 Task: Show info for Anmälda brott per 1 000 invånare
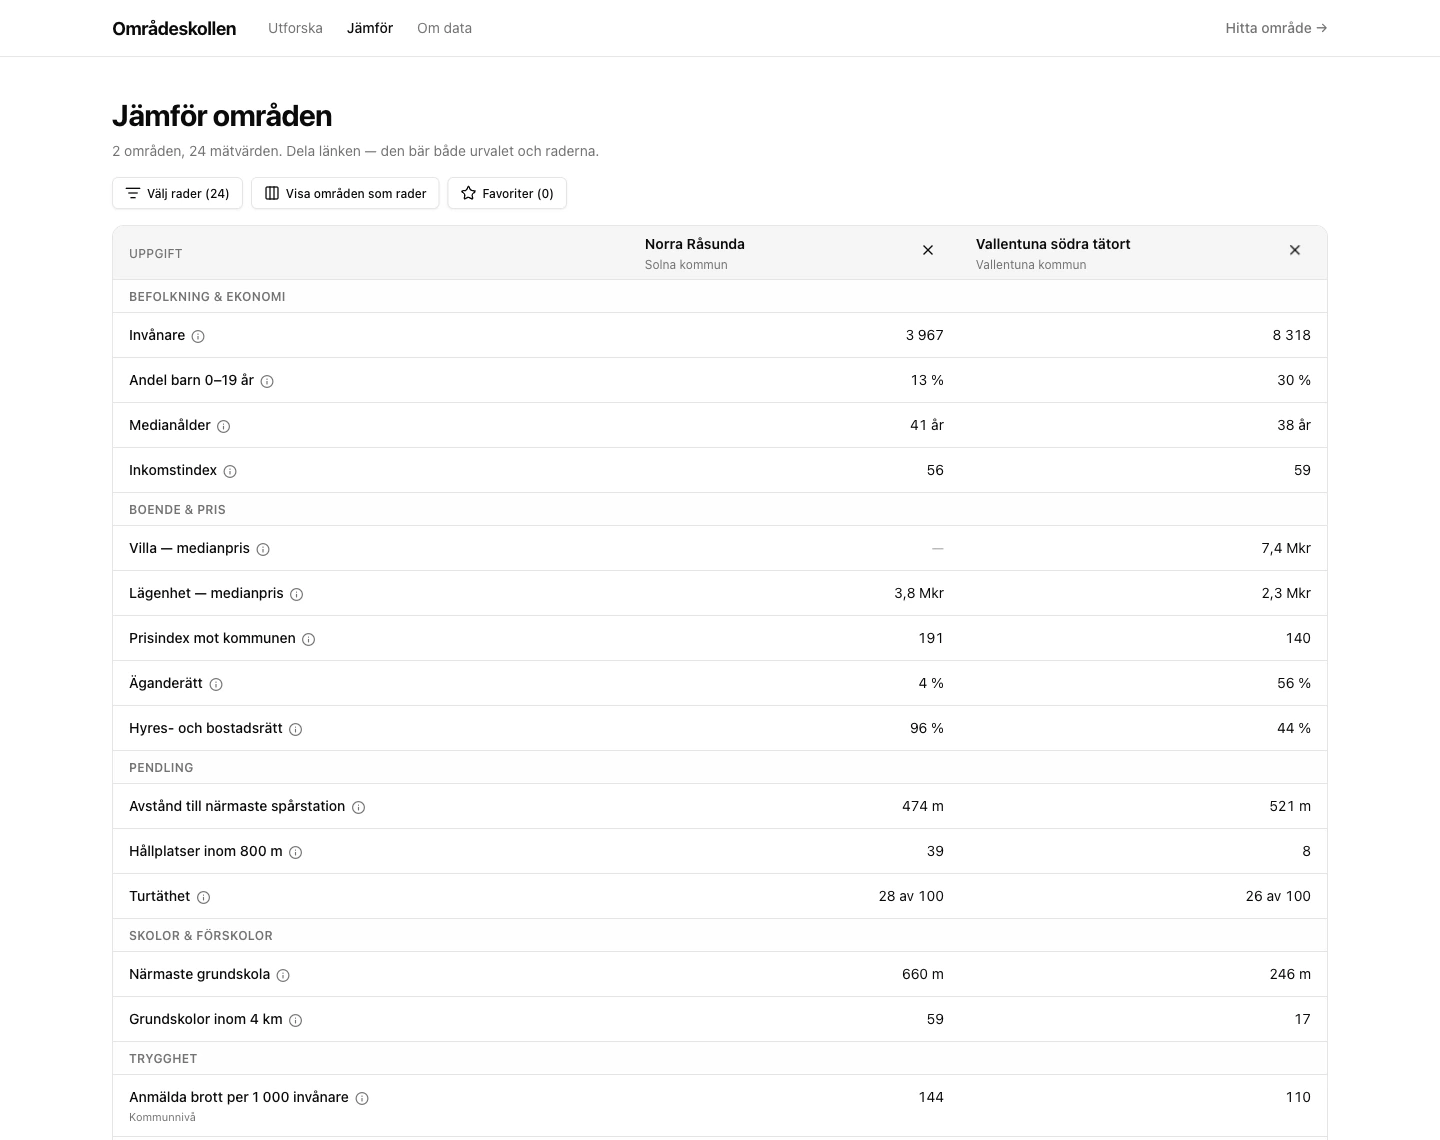362,1098
